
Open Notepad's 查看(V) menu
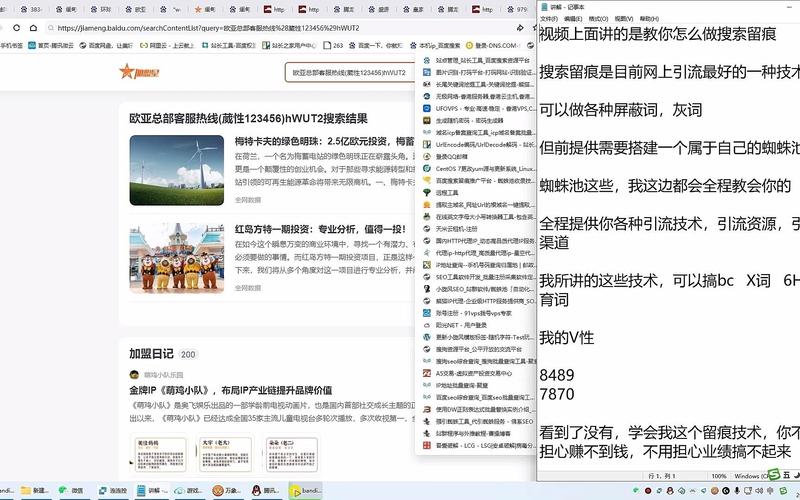623,18
